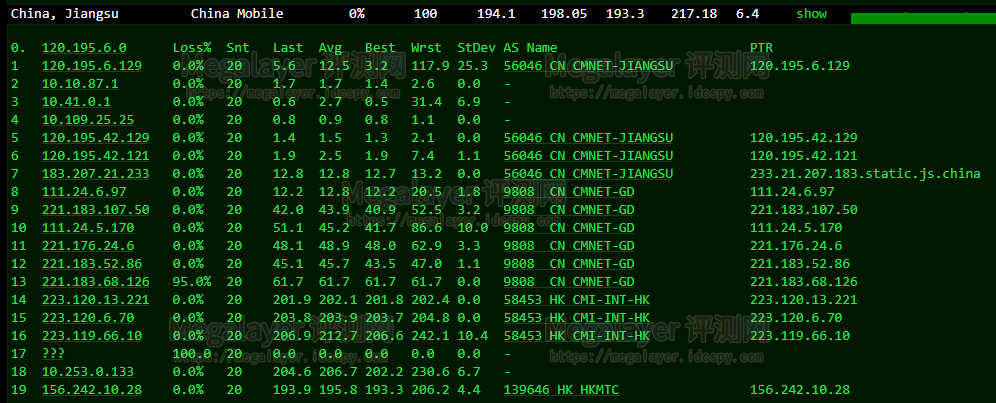Screen dimensions: 996x403
Task: Select the Loss% column header
Action: coord(192,48)
